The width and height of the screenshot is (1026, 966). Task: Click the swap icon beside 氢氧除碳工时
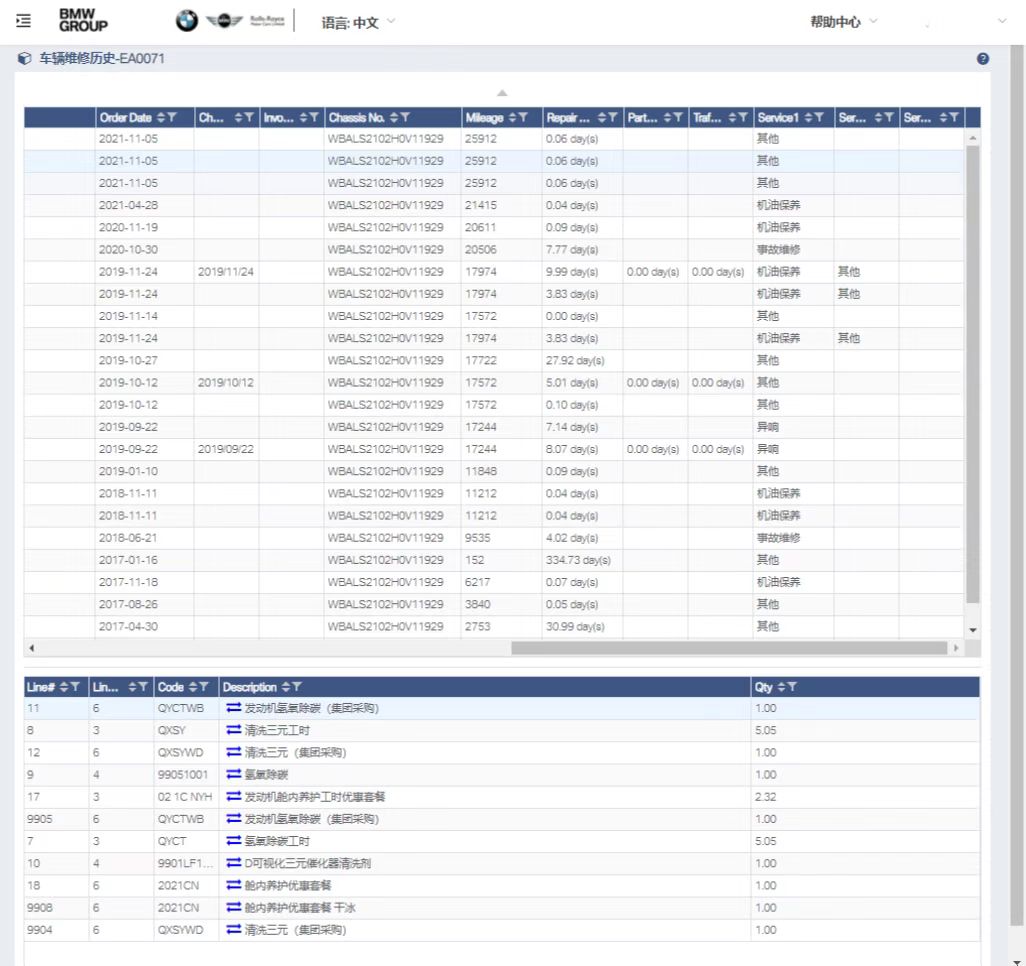point(234,840)
